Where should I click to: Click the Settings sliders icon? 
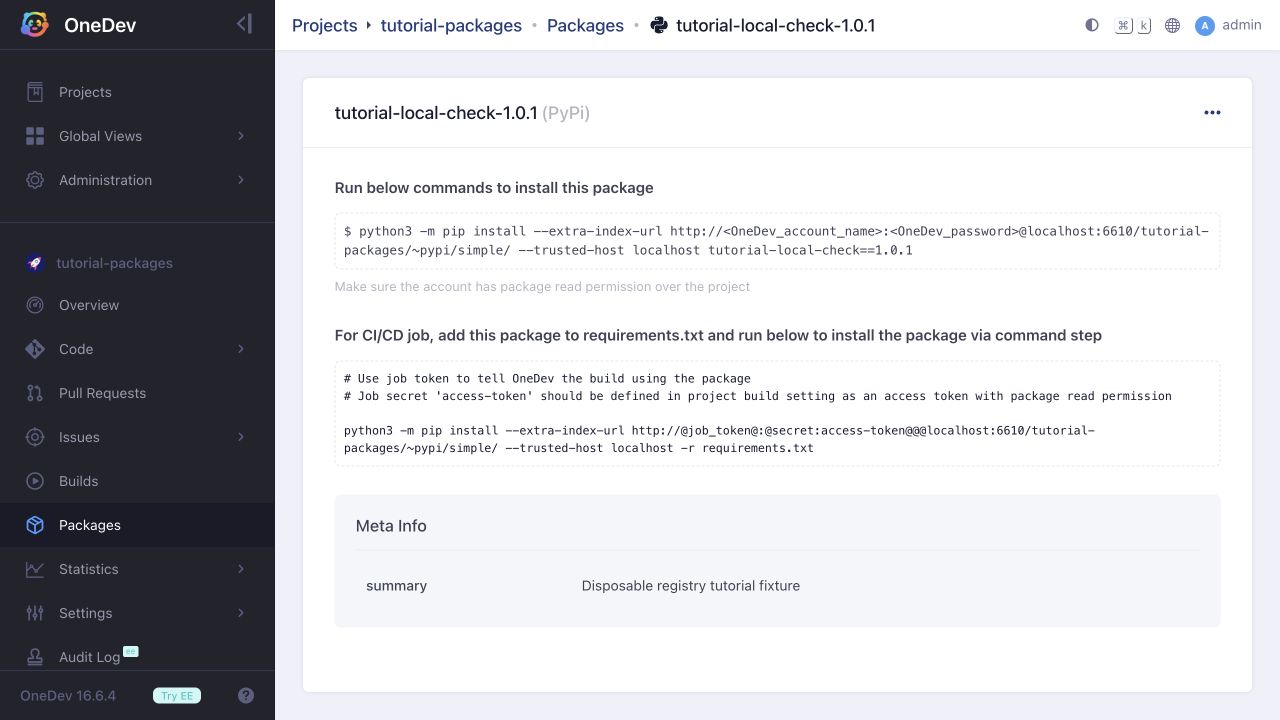35,613
